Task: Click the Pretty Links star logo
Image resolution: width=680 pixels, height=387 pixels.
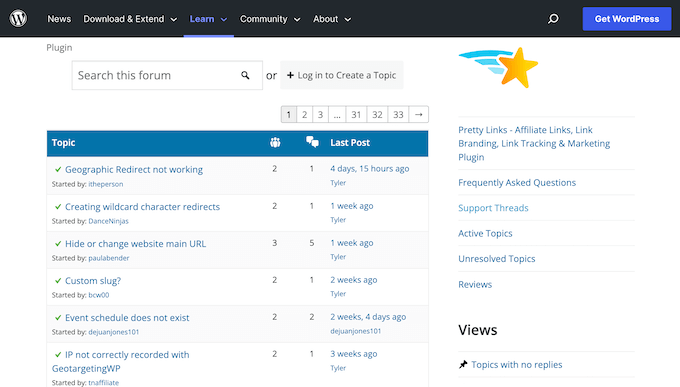Action: pos(498,68)
